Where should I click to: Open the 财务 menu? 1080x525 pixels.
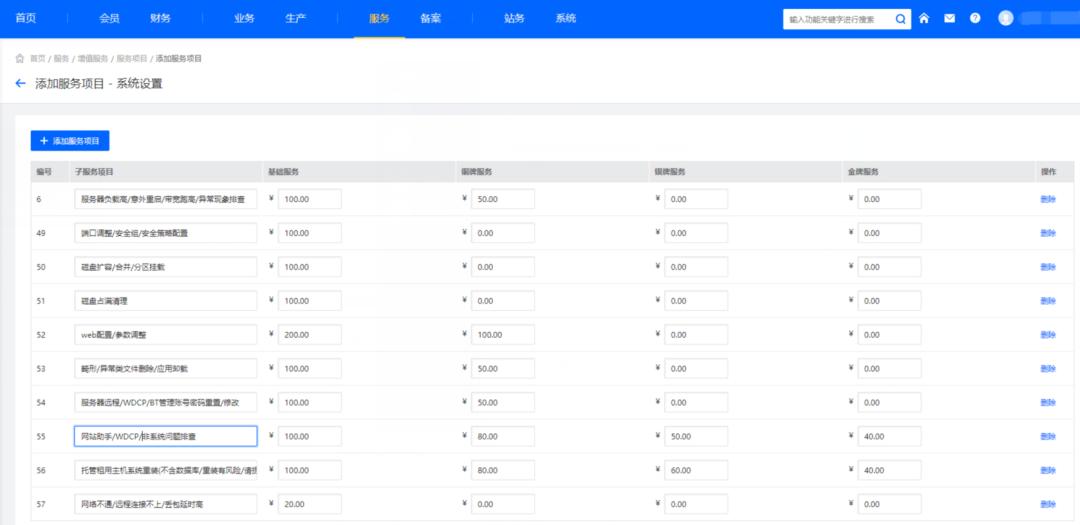coord(160,19)
